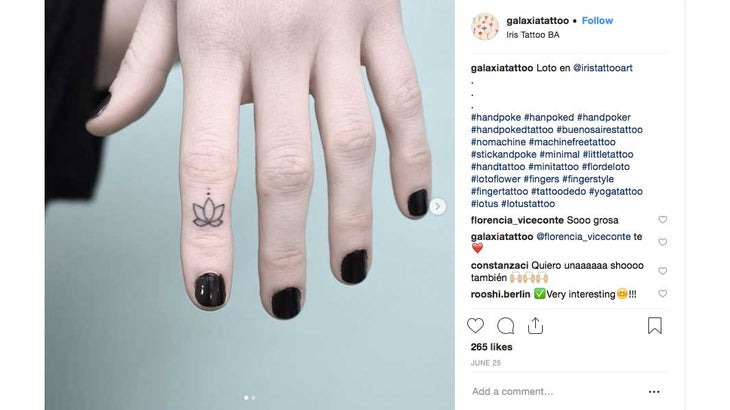Viewport: 730px width, 410px height.
Task: Like constanzaci's comment heart
Action: [x=662, y=271]
